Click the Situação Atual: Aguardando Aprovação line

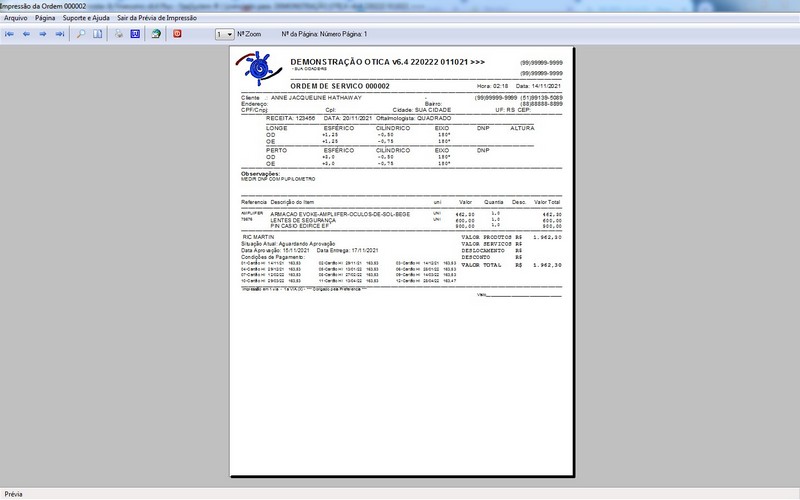pyautogui.click(x=288, y=244)
